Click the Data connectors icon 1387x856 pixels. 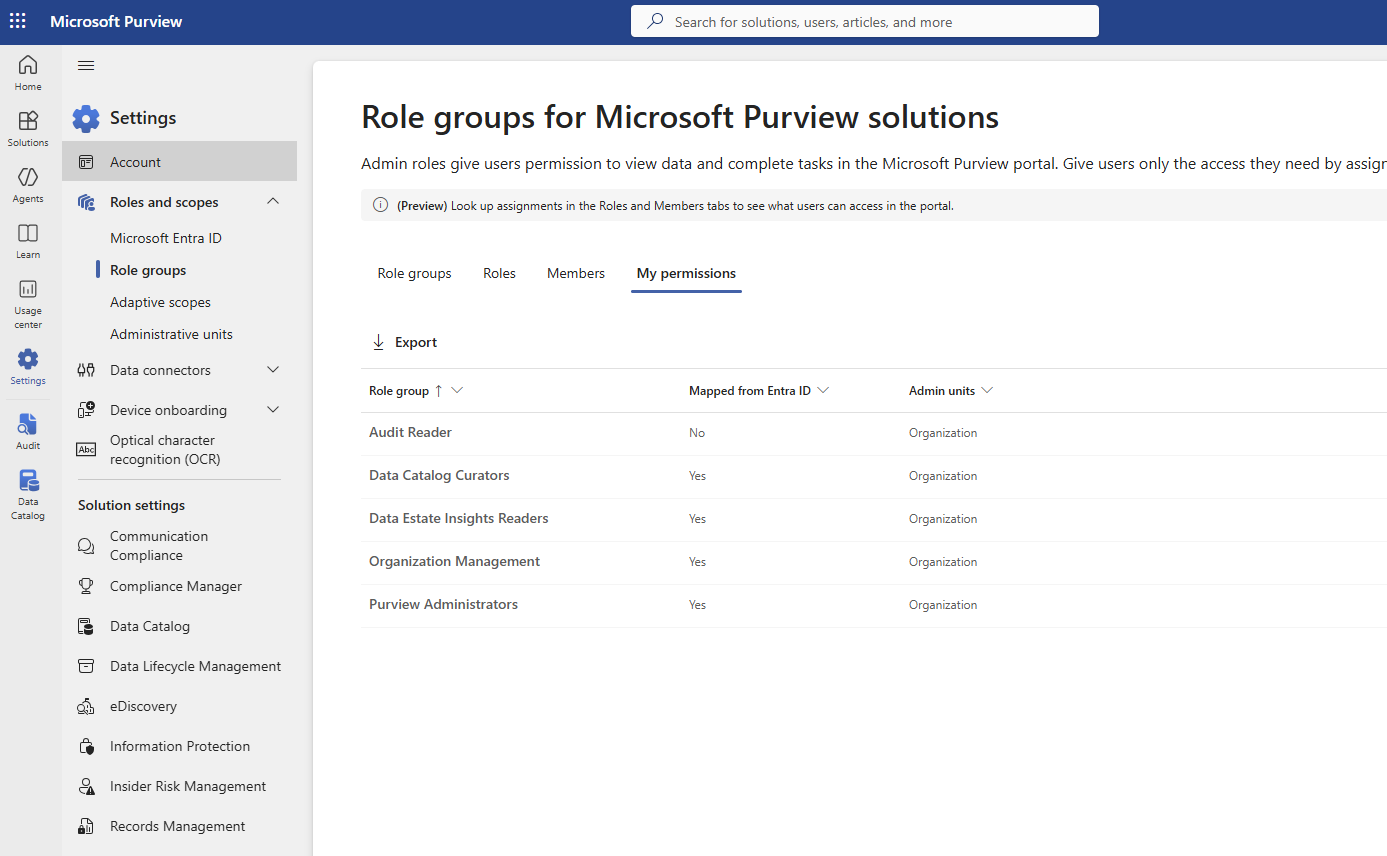pos(86,370)
